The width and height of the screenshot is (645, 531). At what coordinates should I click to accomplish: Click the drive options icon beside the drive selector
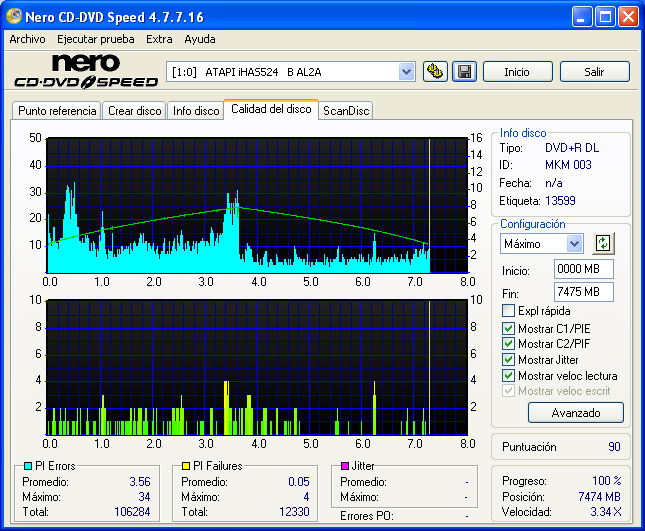pyautogui.click(x=435, y=72)
